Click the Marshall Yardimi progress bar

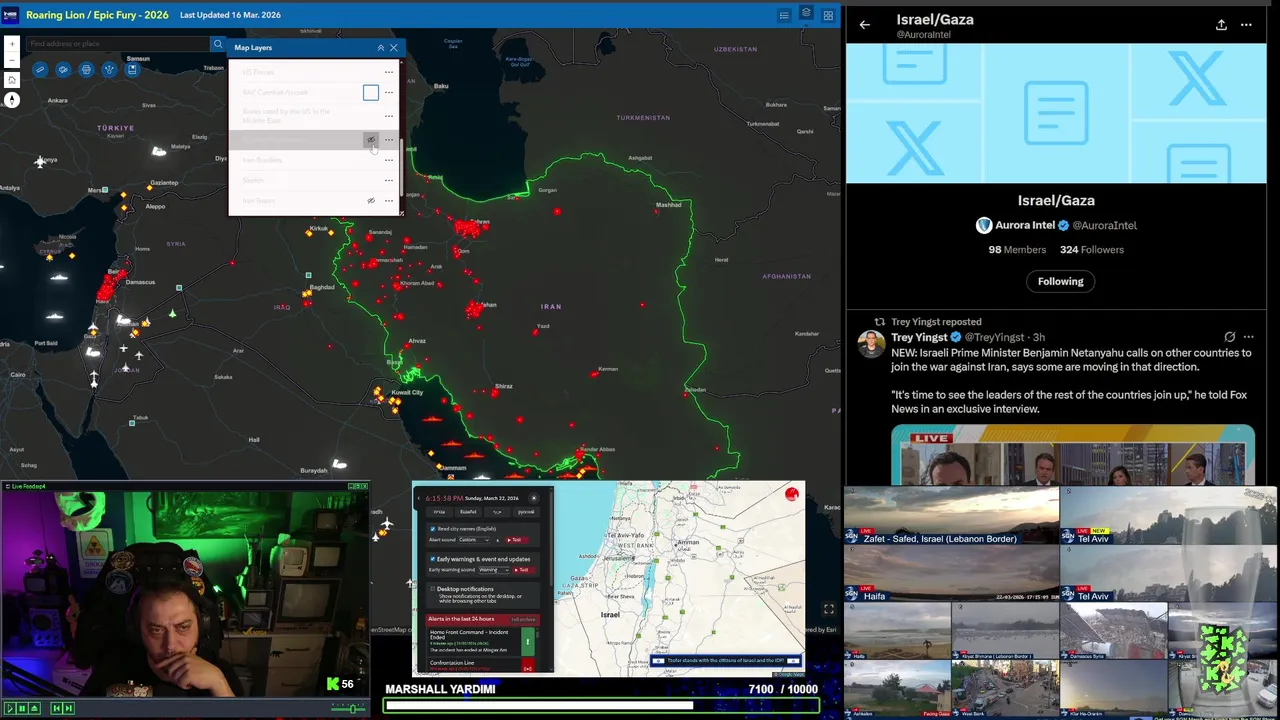click(x=601, y=705)
